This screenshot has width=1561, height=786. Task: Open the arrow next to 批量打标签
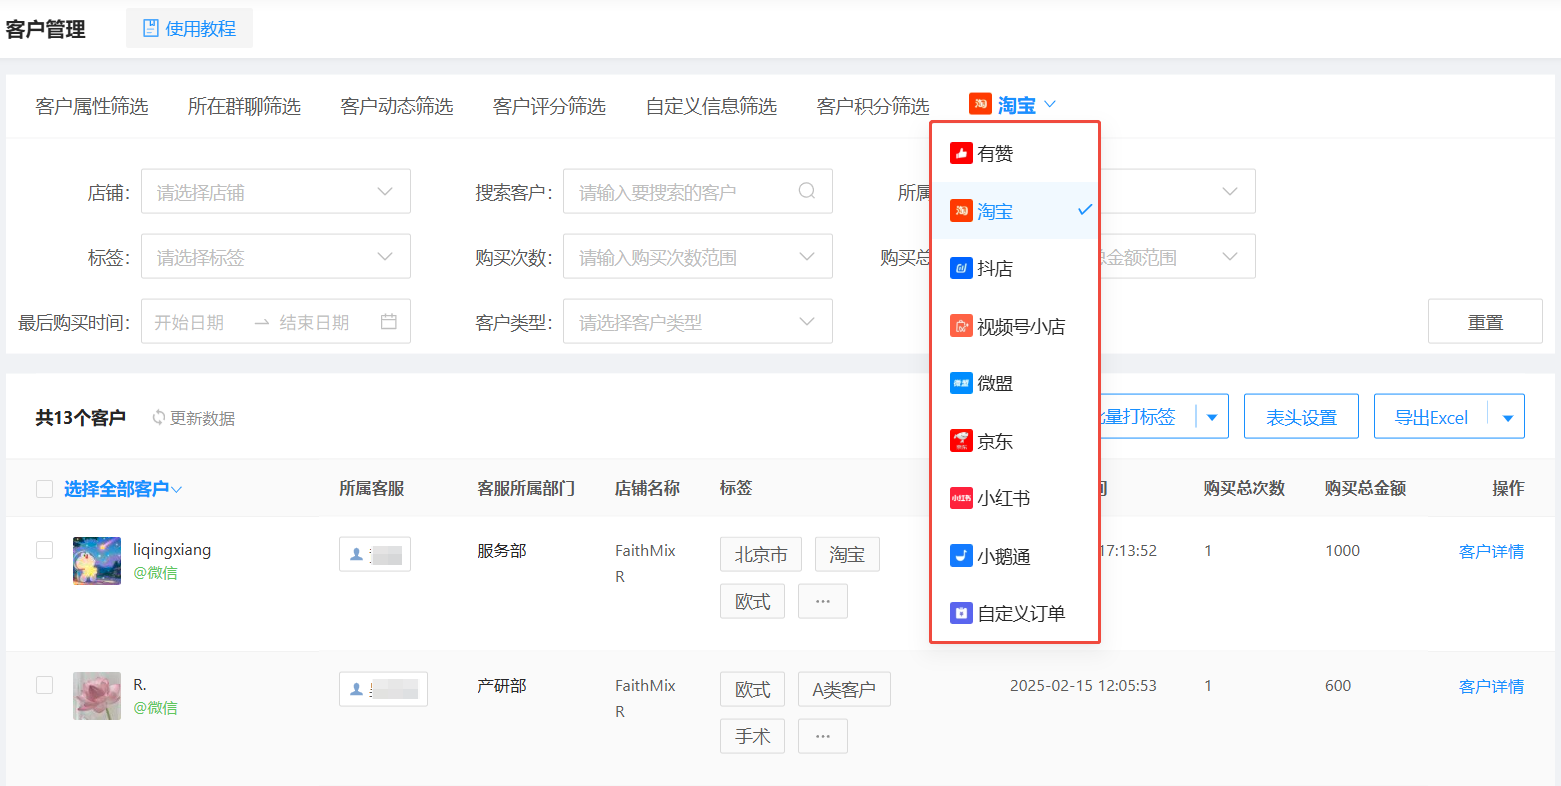[x=1212, y=417]
